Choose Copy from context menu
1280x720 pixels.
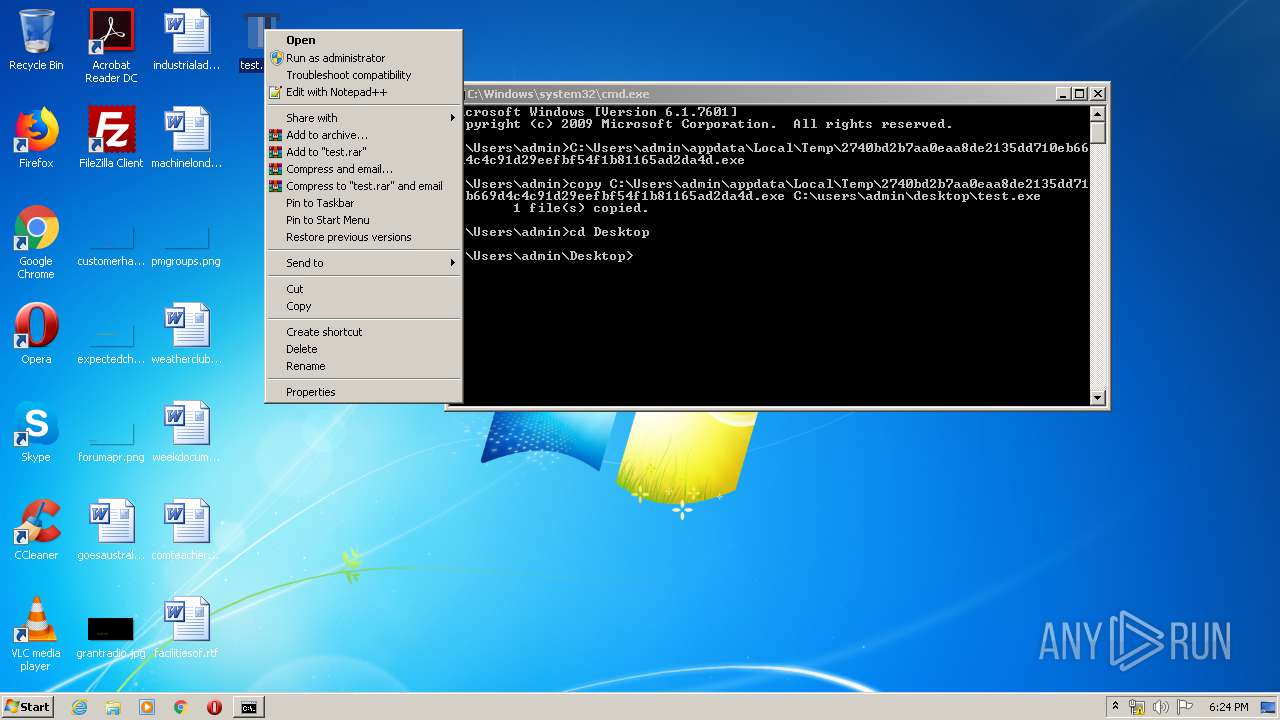coord(364,306)
